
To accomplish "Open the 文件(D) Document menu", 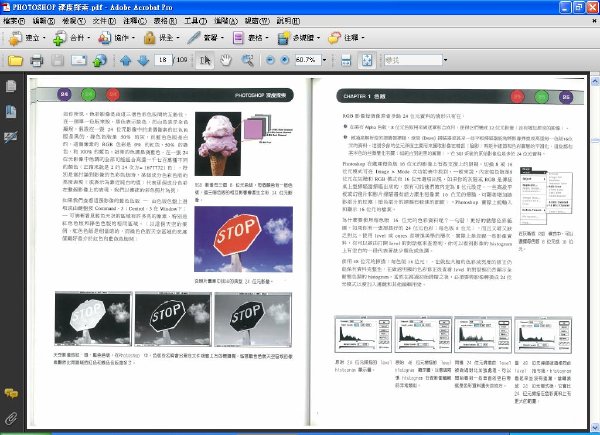I will tap(104, 21).
